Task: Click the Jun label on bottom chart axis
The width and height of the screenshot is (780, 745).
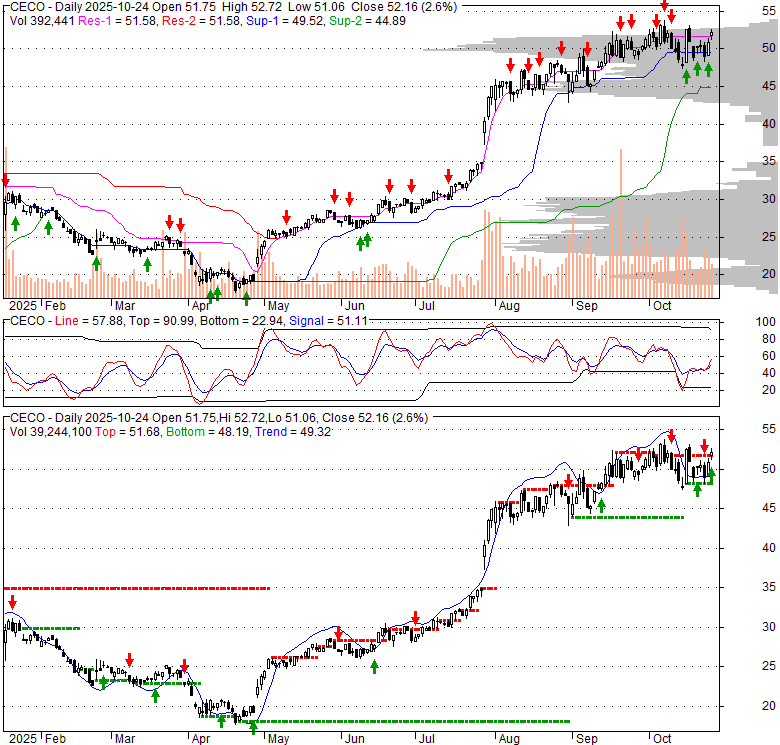Action: click(x=354, y=739)
